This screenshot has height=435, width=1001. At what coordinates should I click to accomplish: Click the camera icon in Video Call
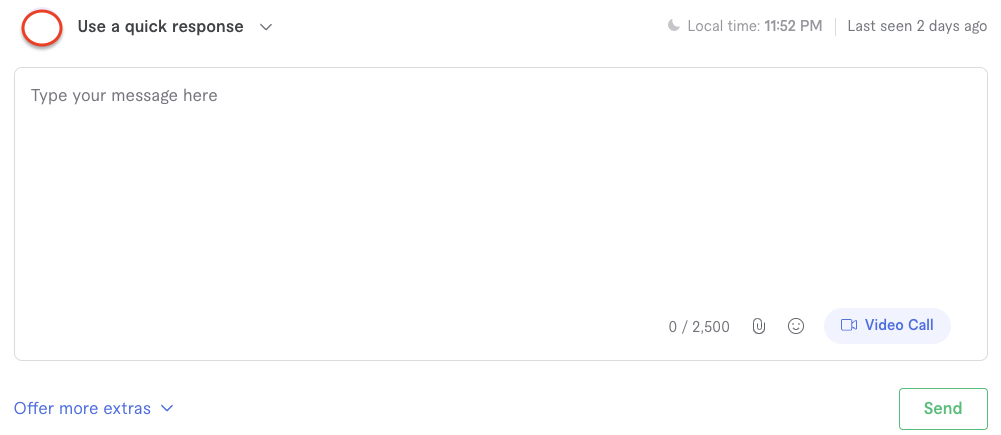pos(849,325)
